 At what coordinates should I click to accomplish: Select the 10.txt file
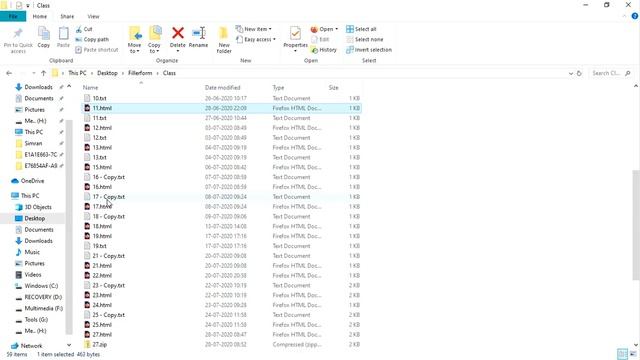[x=222, y=98]
